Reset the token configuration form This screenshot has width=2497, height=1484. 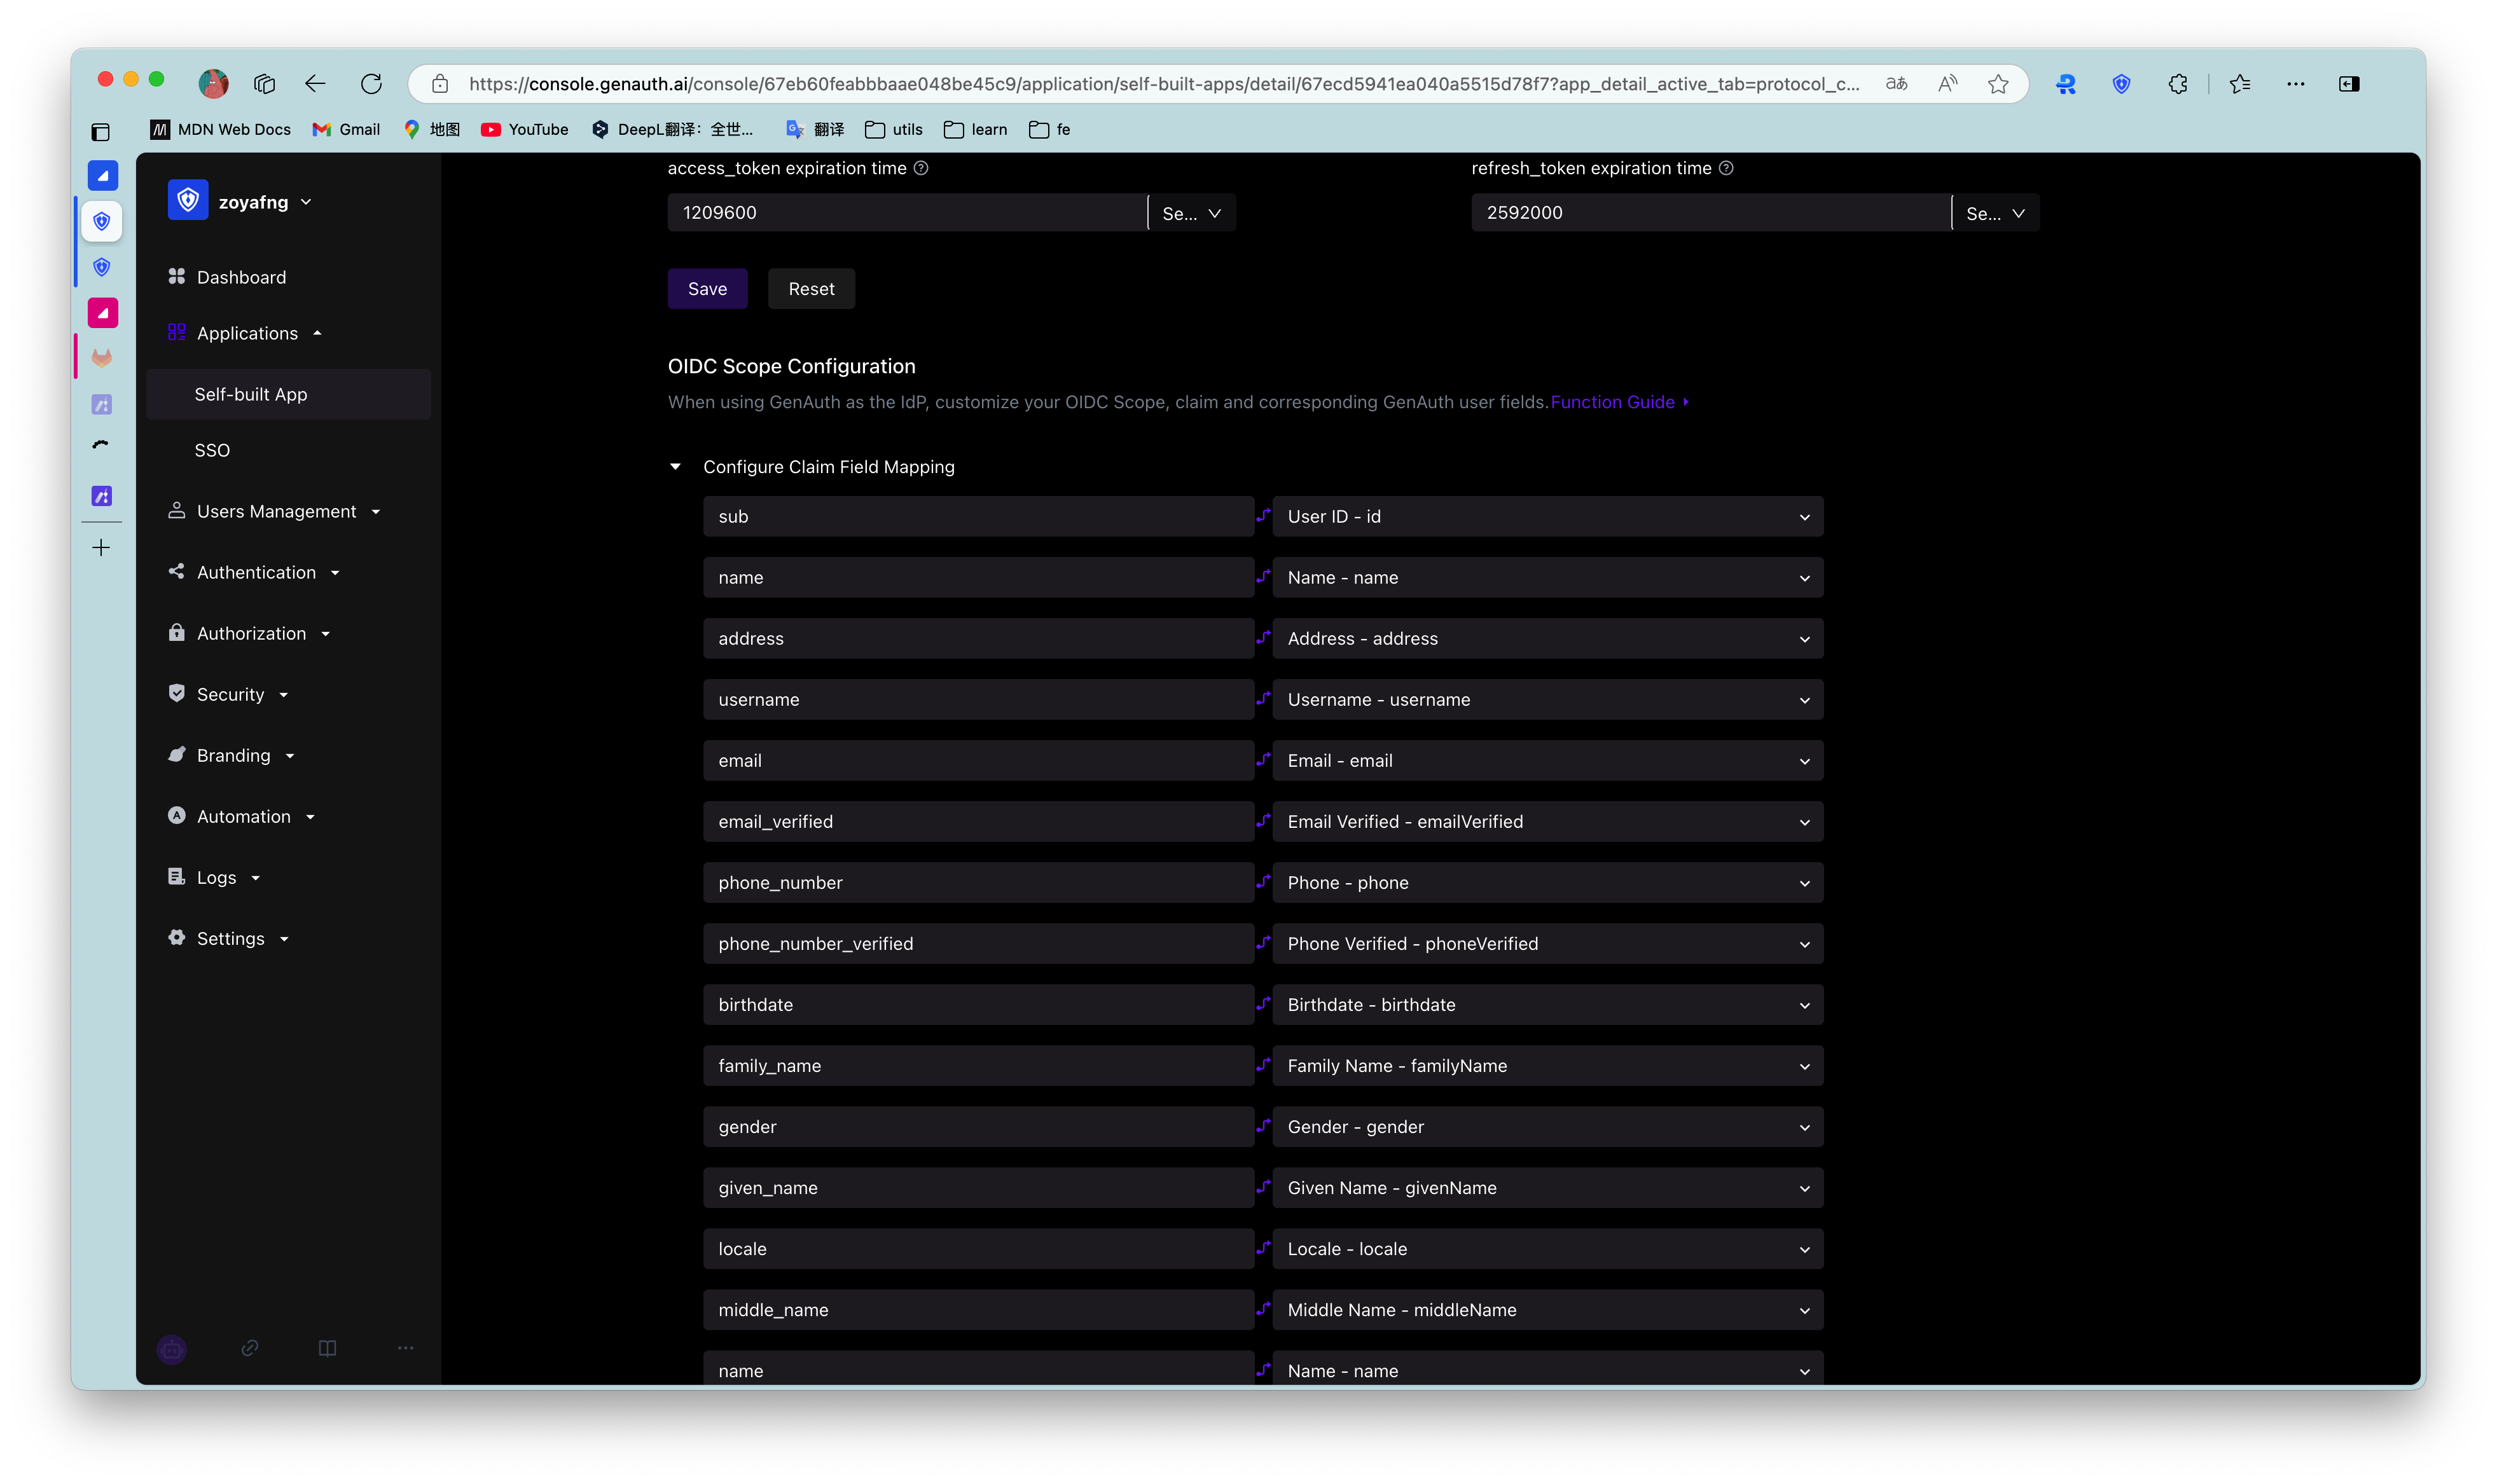point(811,289)
